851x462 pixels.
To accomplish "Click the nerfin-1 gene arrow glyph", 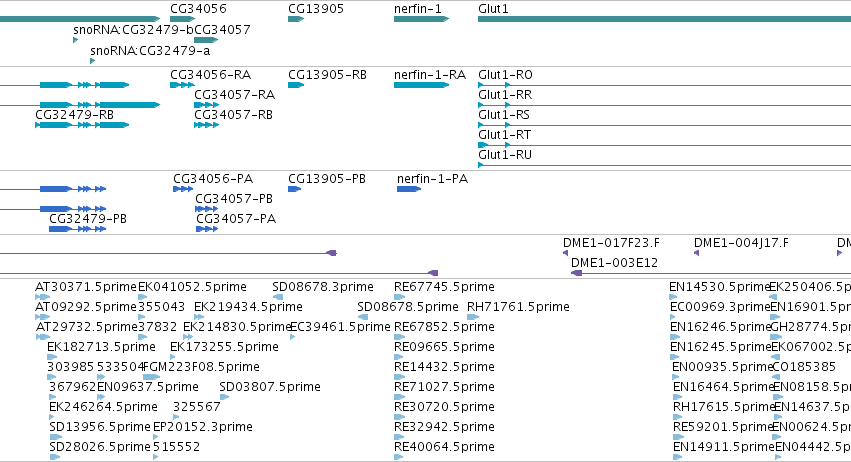I will pyautogui.click(x=422, y=19).
